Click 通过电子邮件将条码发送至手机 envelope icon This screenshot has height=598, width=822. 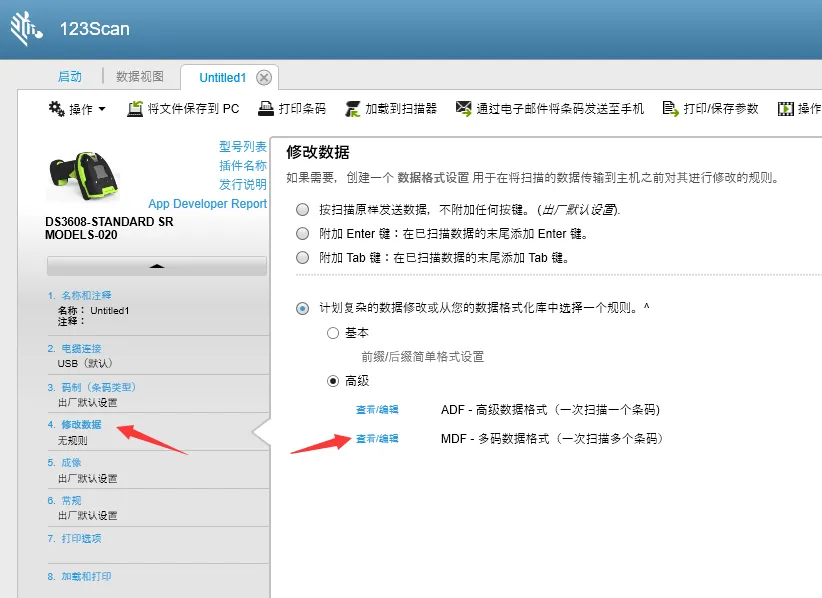point(463,108)
